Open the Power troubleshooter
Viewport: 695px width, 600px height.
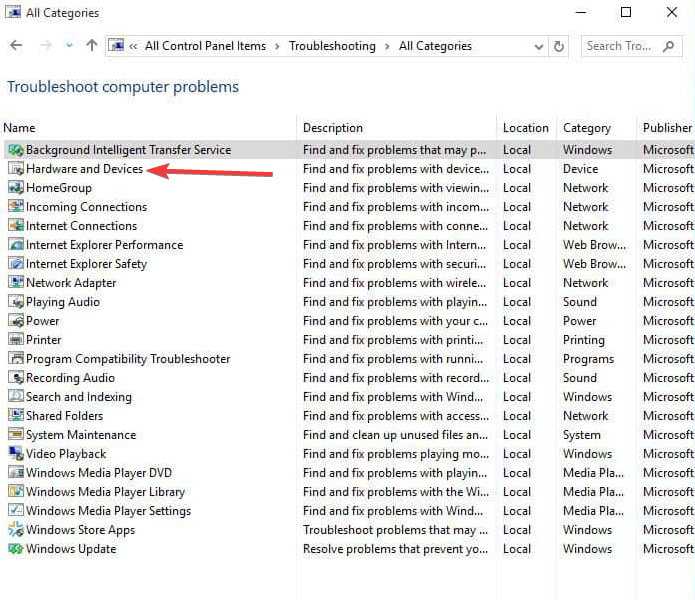(43, 321)
